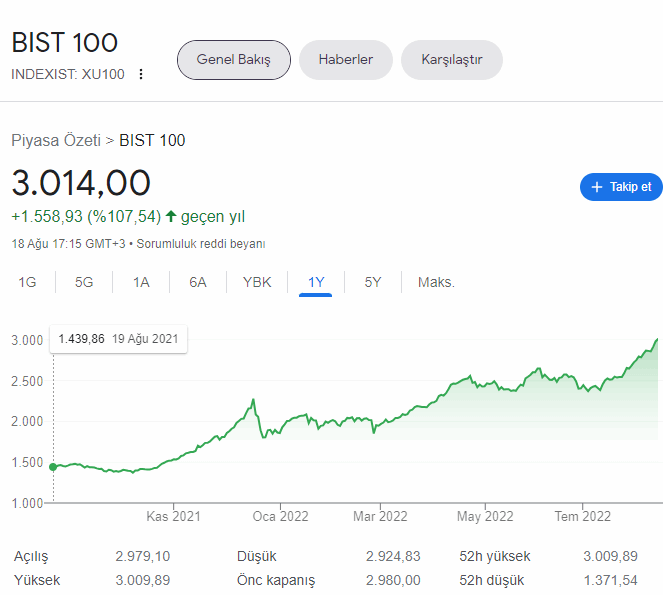Click the Açılış value 2.979,10

(142, 556)
